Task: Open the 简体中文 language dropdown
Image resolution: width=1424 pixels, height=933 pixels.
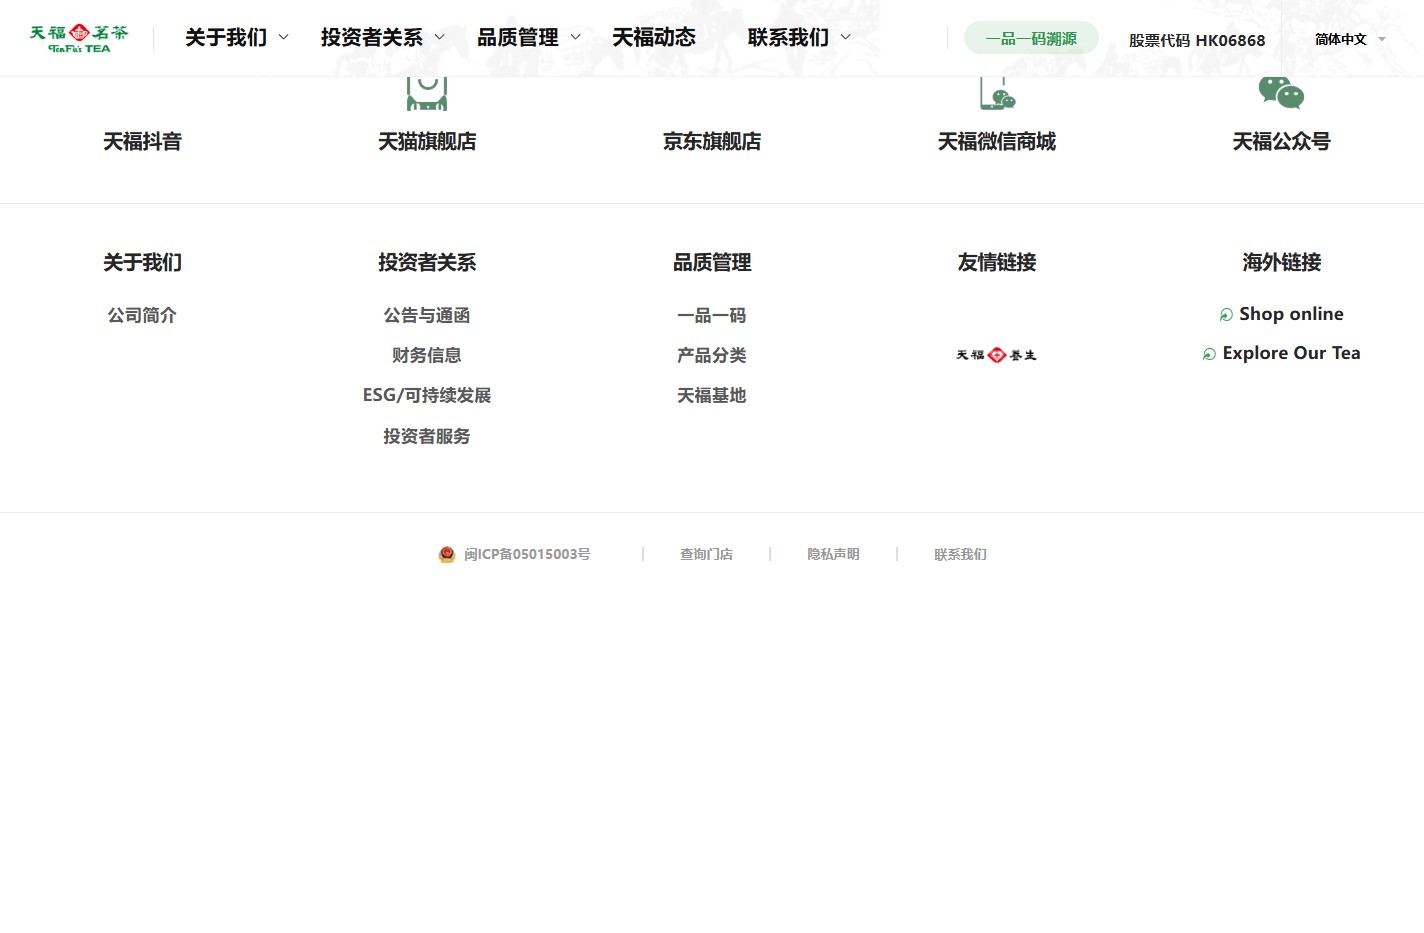Action: click(1350, 39)
